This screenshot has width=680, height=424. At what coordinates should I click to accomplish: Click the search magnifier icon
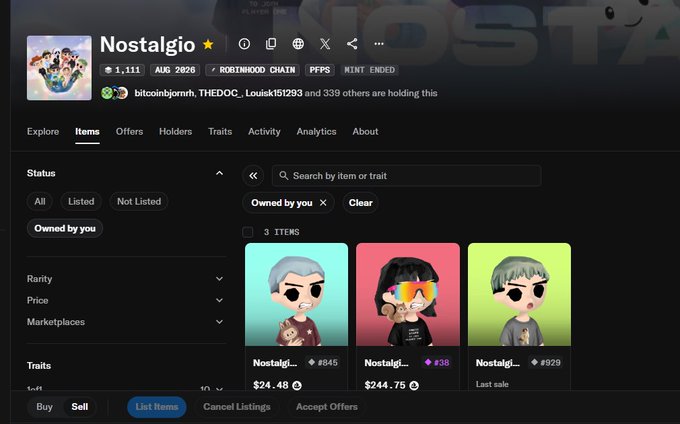pos(284,176)
